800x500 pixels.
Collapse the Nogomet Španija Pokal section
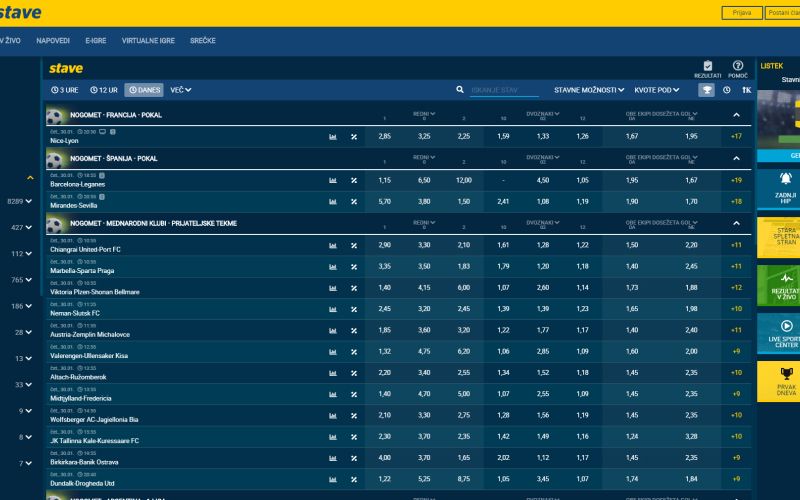pyautogui.click(x=736, y=159)
